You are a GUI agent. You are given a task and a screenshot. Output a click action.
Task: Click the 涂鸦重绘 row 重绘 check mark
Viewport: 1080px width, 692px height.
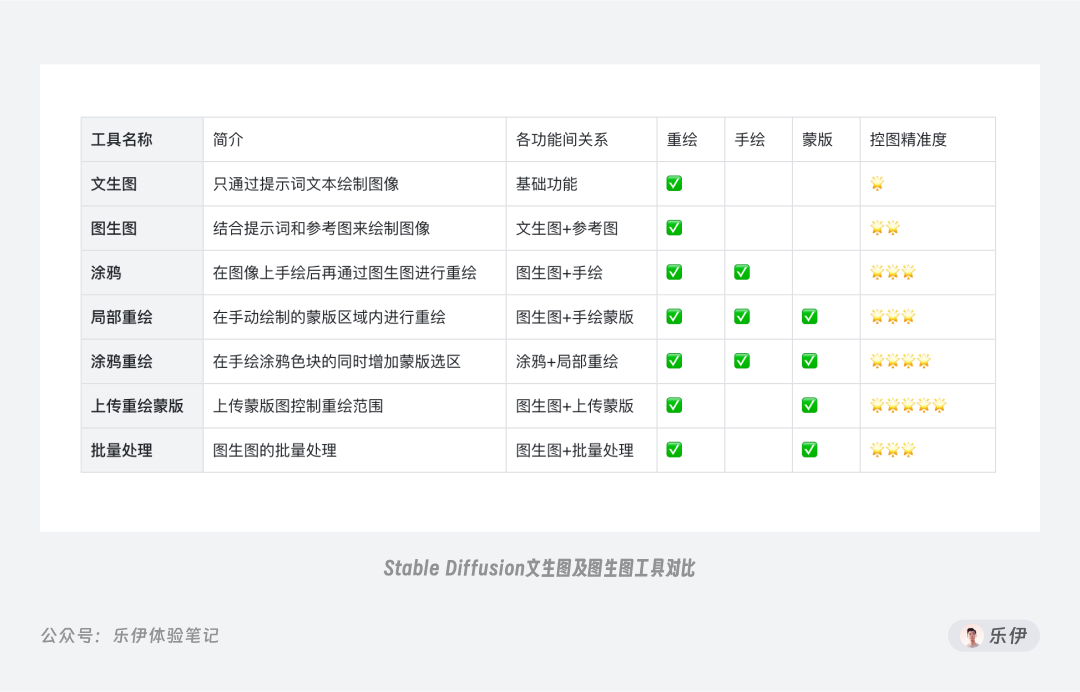(674, 361)
